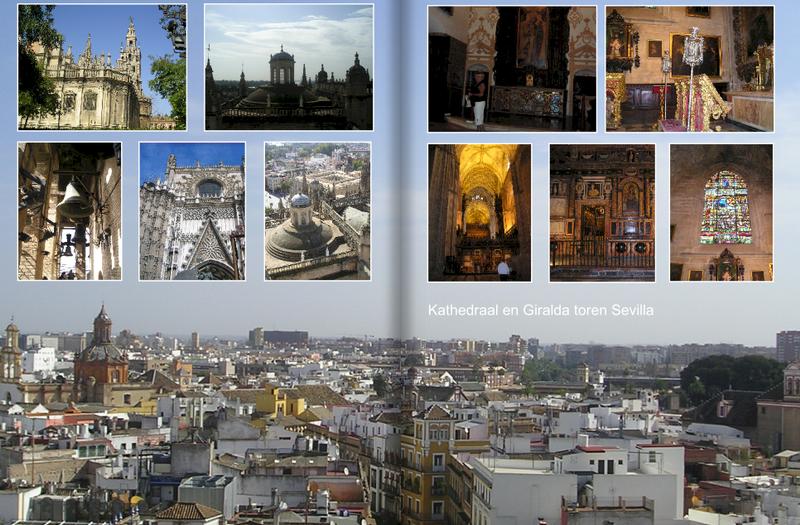800x525 pixels.
Task: Open the chapel photo with standing visitor
Action: 512,69
